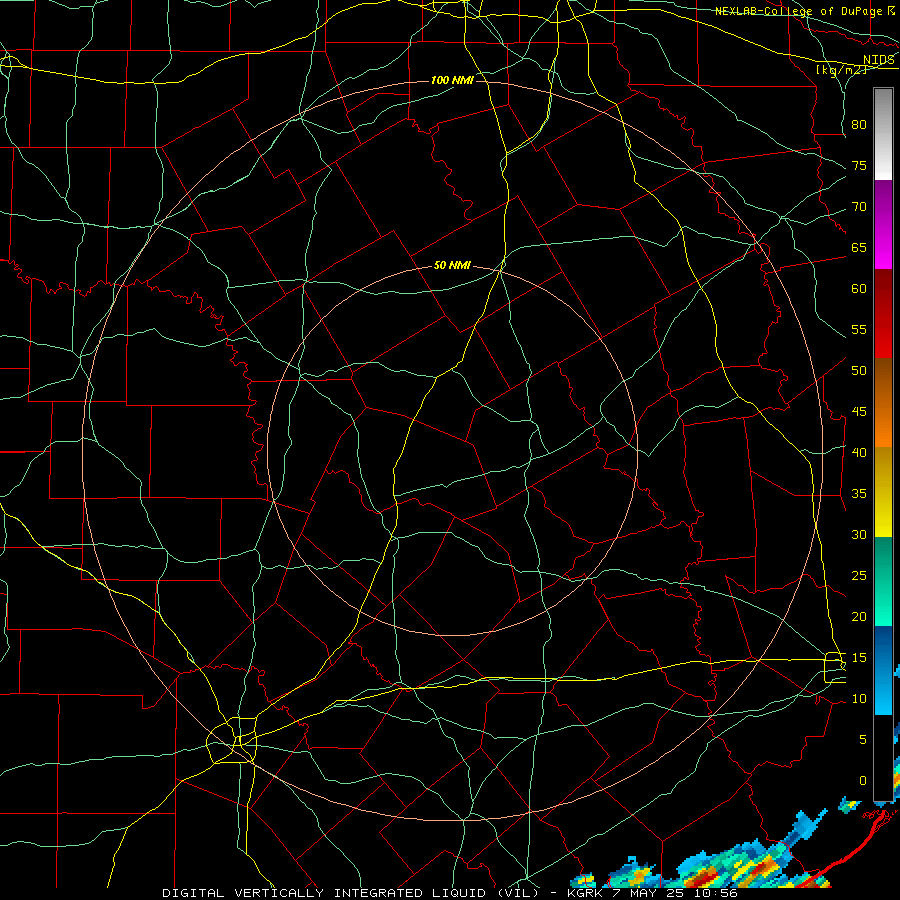The height and width of the screenshot is (900, 900).
Task: Click the 30 value on the VIL scale
Action: tap(859, 534)
